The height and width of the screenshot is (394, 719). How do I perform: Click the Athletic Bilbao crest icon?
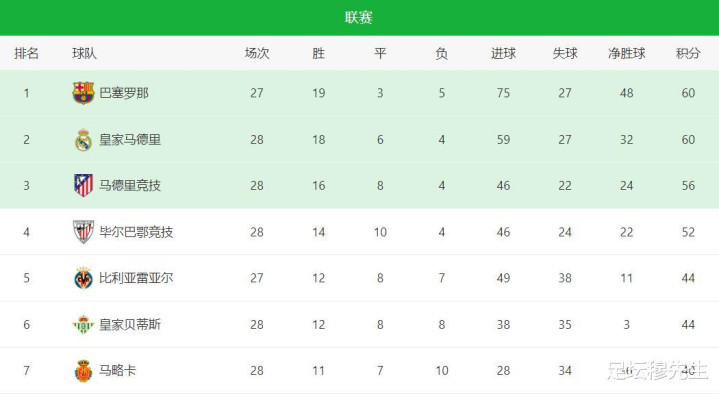83,232
